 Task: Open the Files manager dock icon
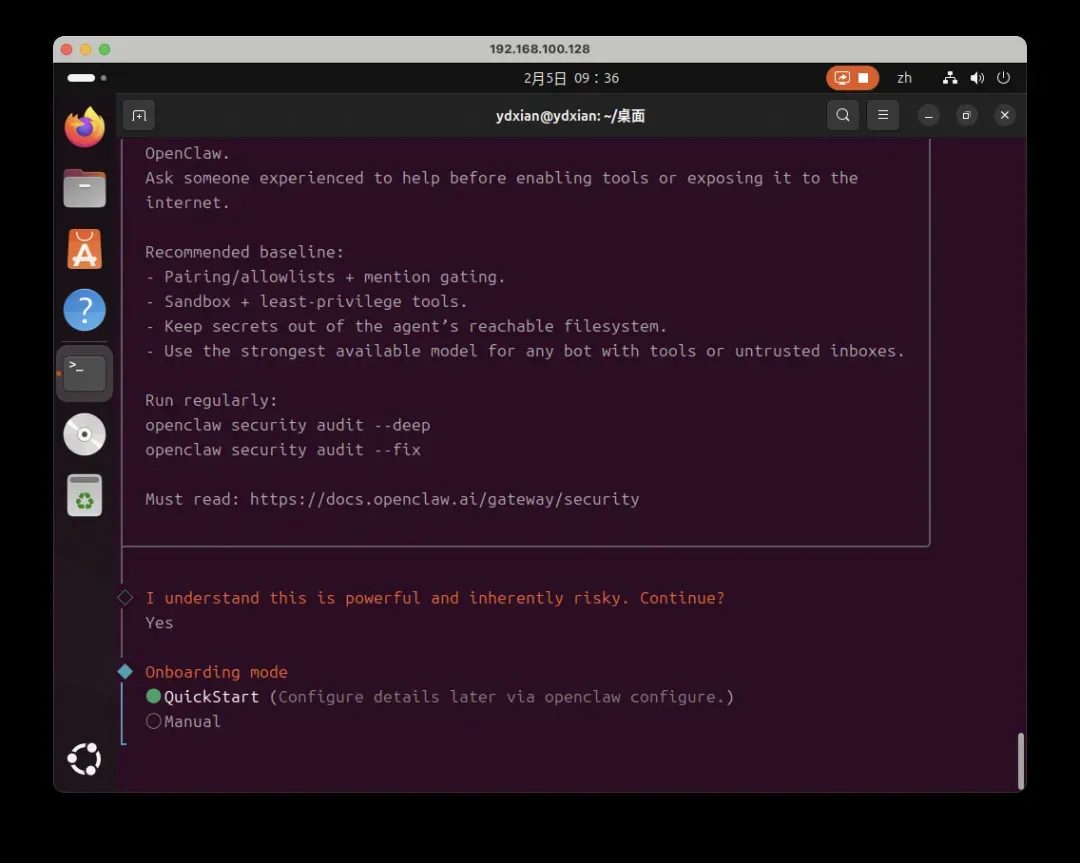(x=85, y=188)
